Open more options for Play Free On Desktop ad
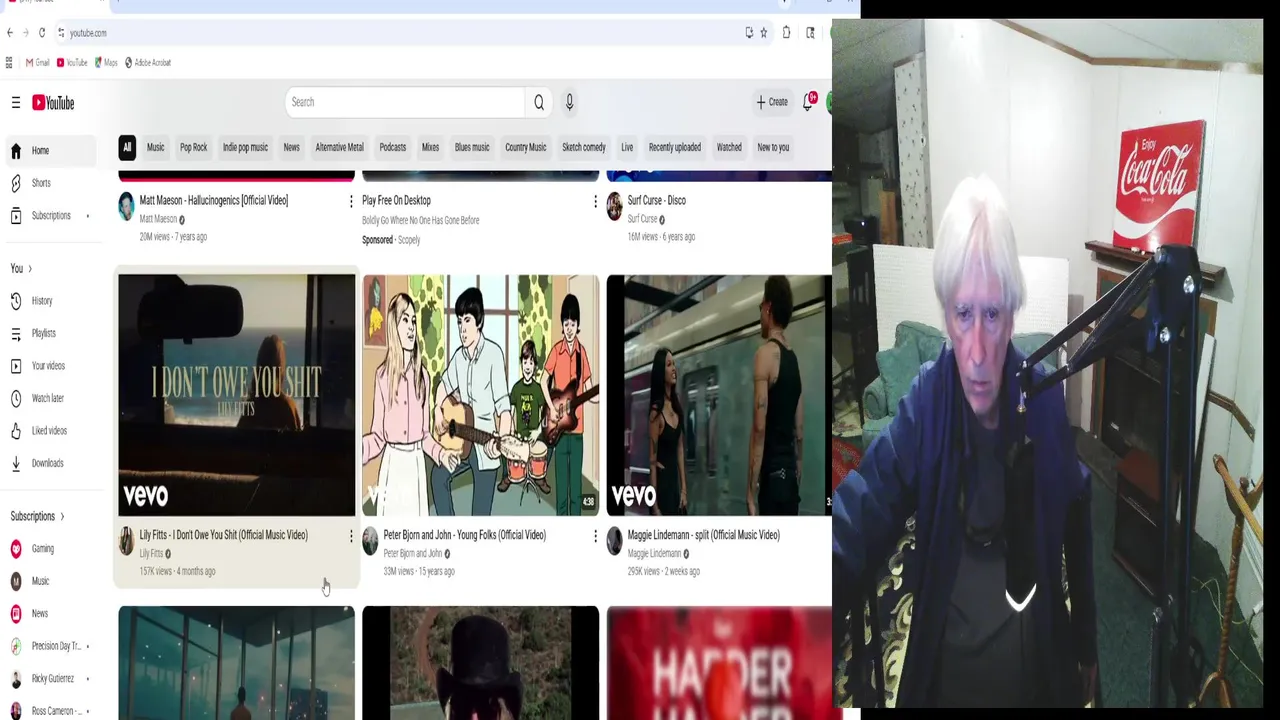Image resolution: width=1280 pixels, height=720 pixels. coord(595,202)
